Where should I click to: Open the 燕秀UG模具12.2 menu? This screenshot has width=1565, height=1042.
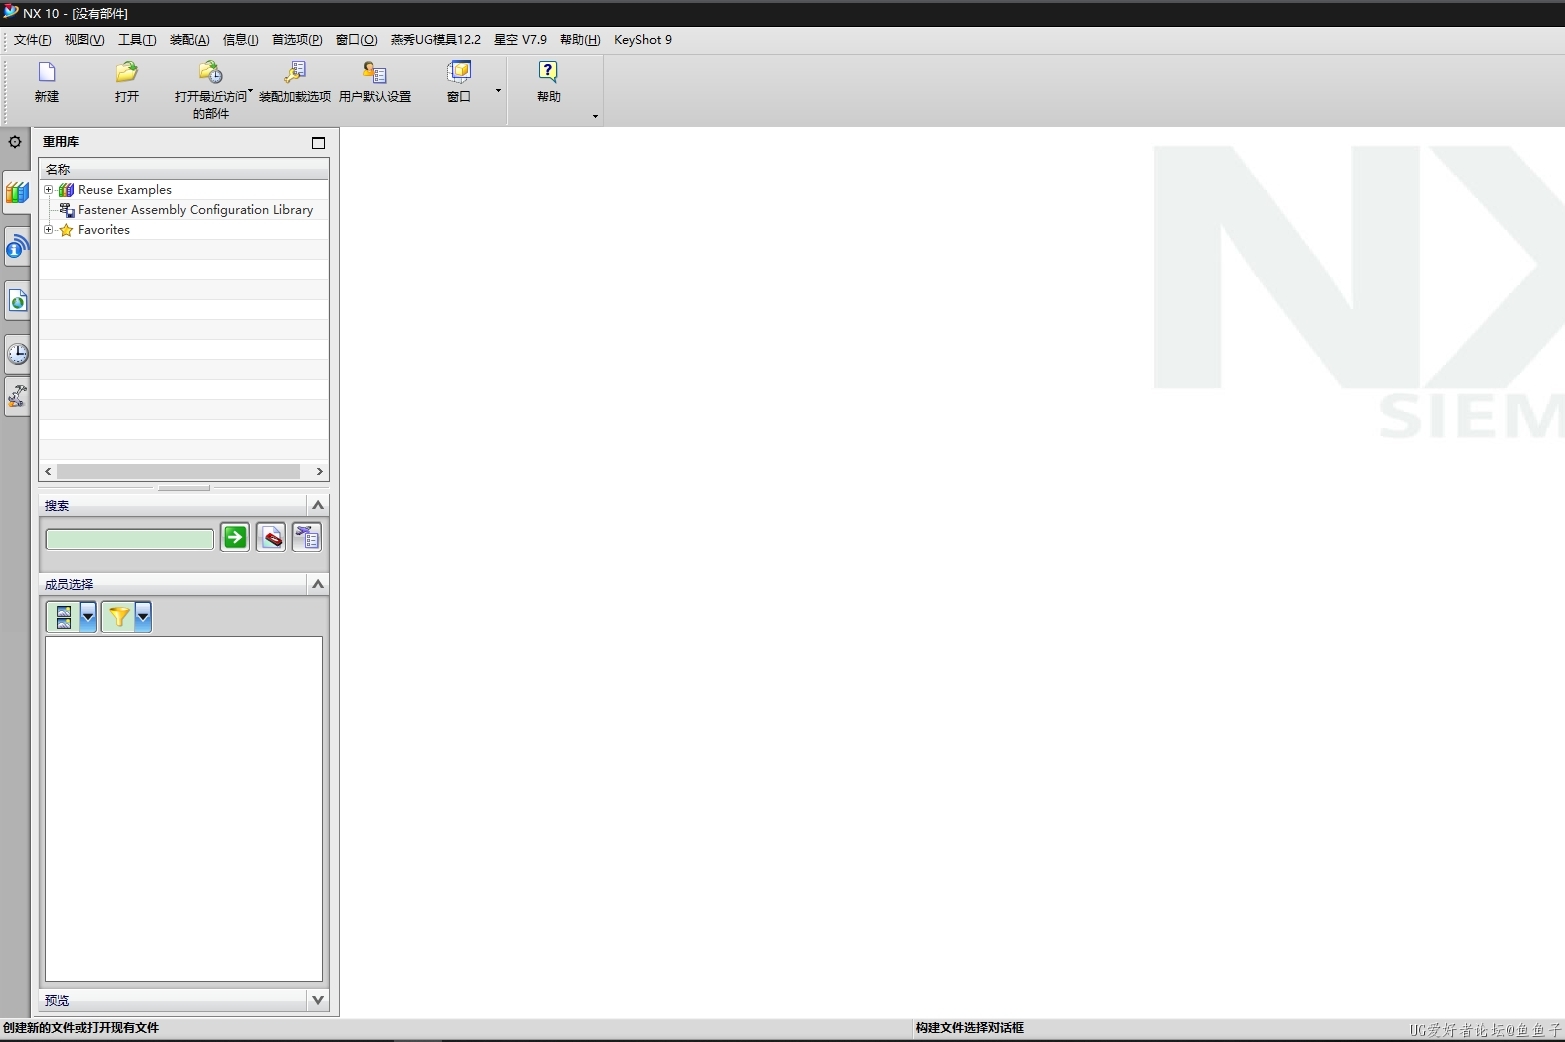click(435, 40)
